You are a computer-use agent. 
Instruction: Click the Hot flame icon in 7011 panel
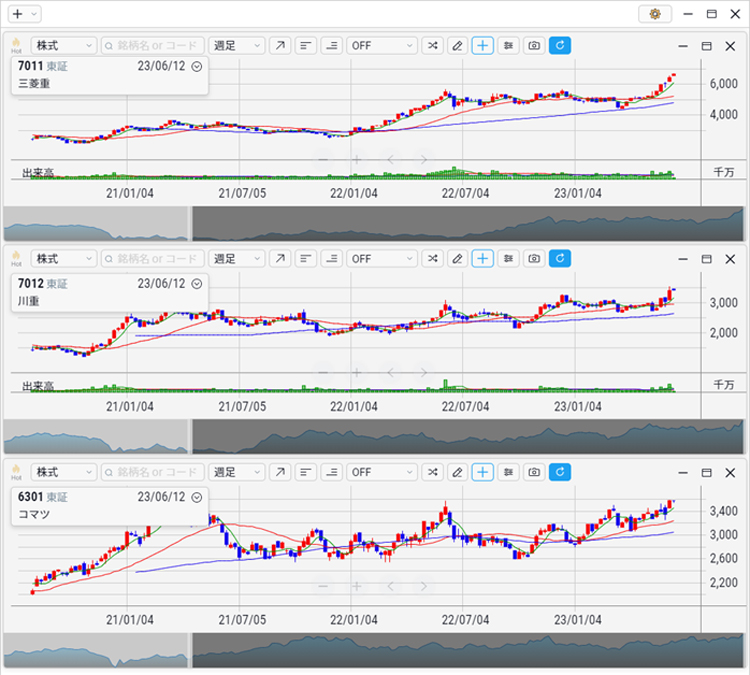16,46
